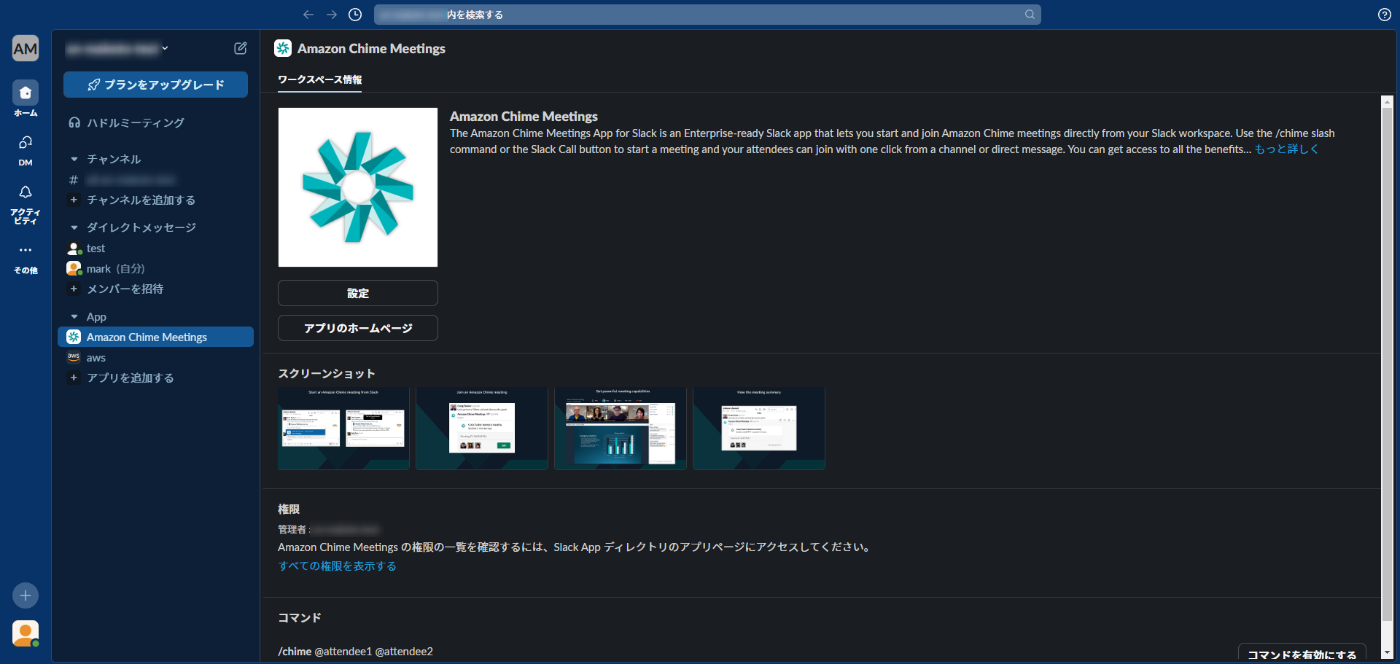Click the コマンドを有効にする button
1400x664 pixels.
[1302, 654]
